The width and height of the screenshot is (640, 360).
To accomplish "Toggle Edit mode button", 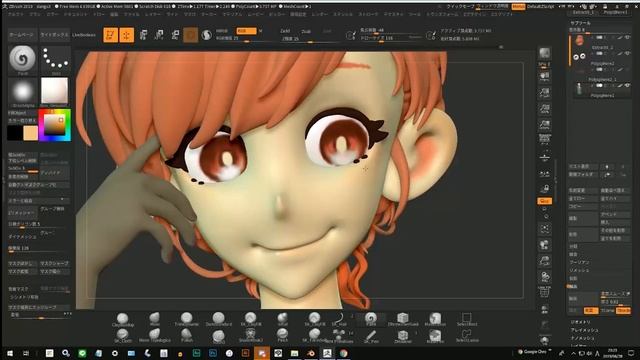I will (111, 35).
